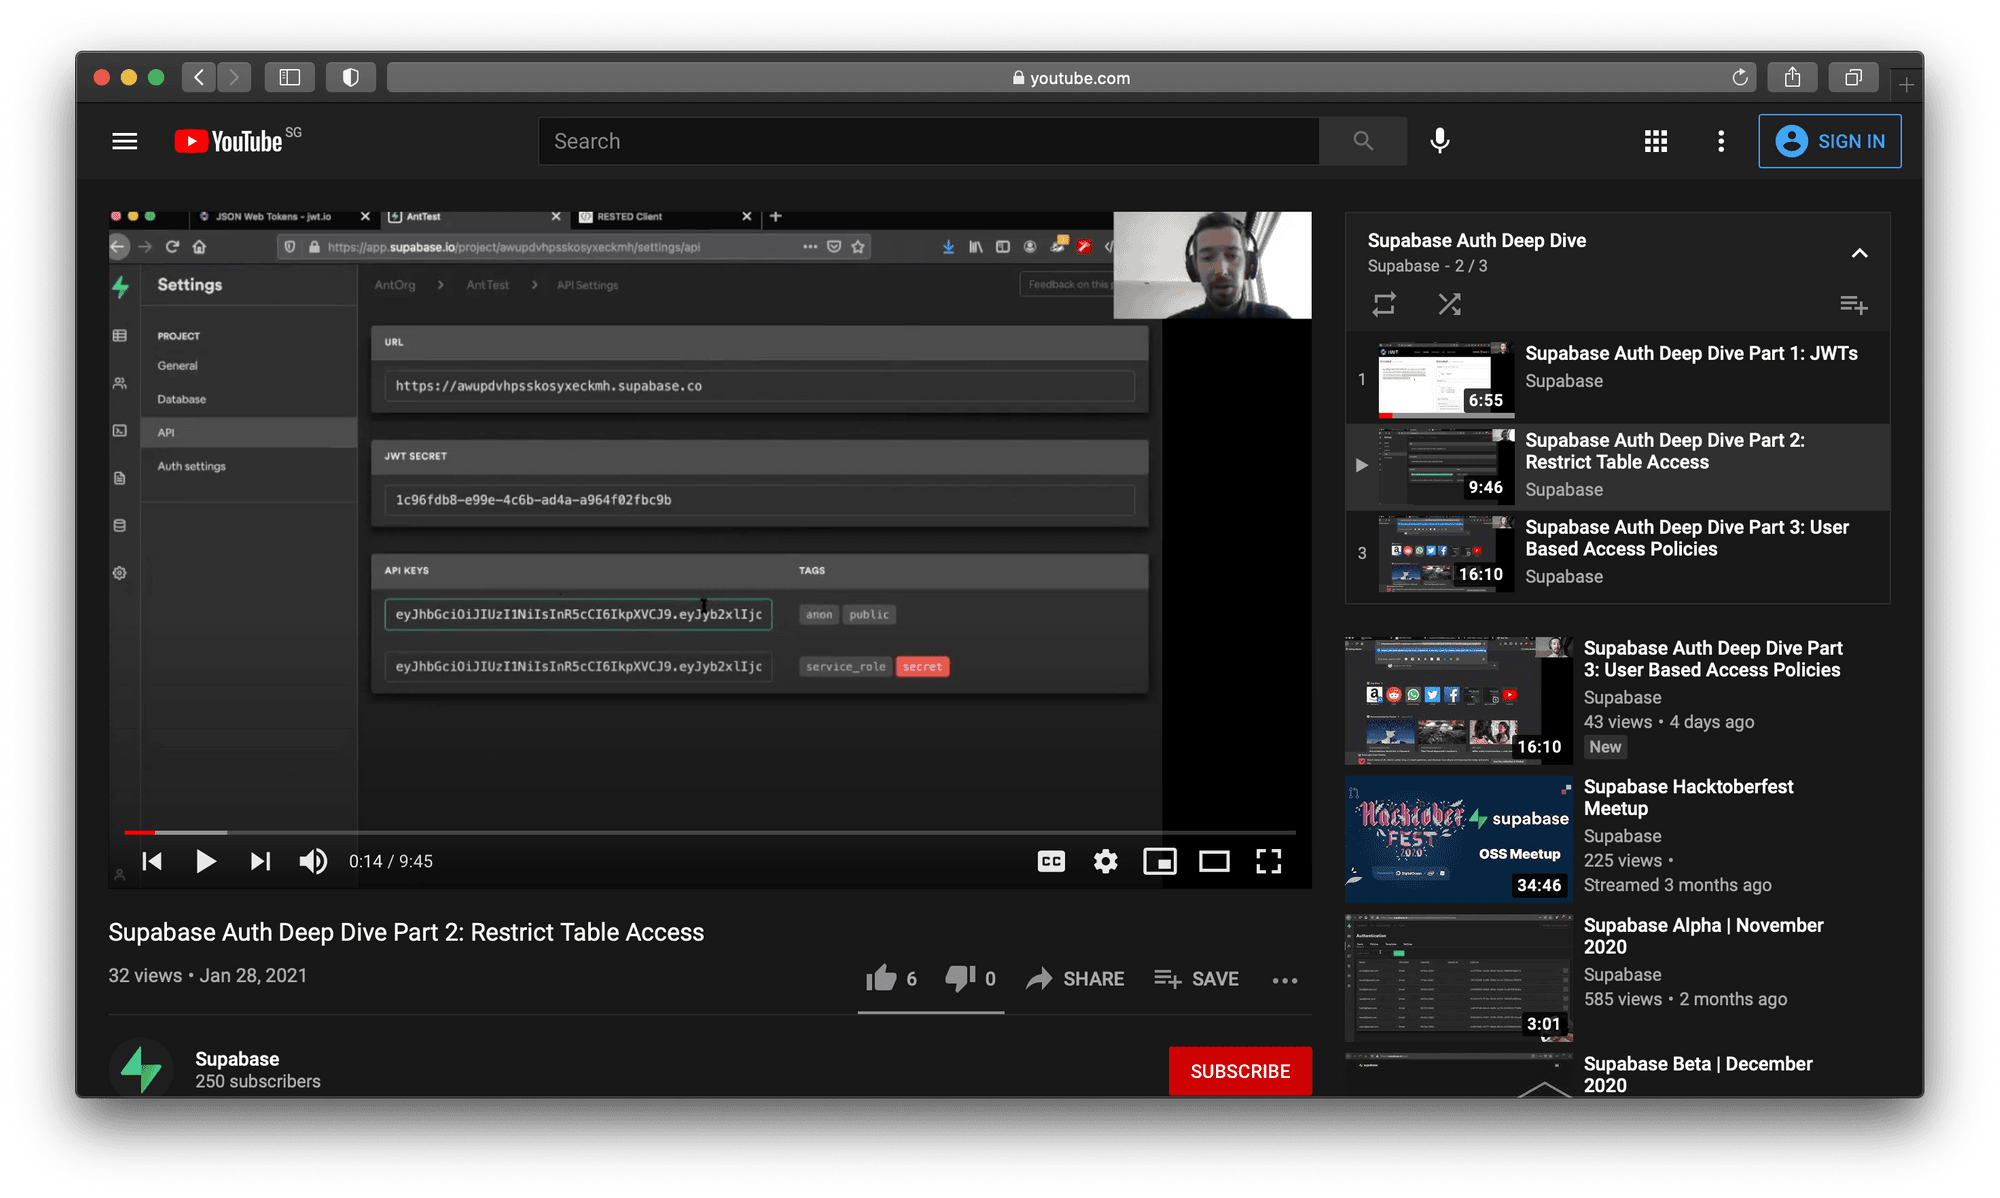The height and width of the screenshot is (1198, 2000).
Task: Open a new Safari tab
Action: tap(1906, 85)
